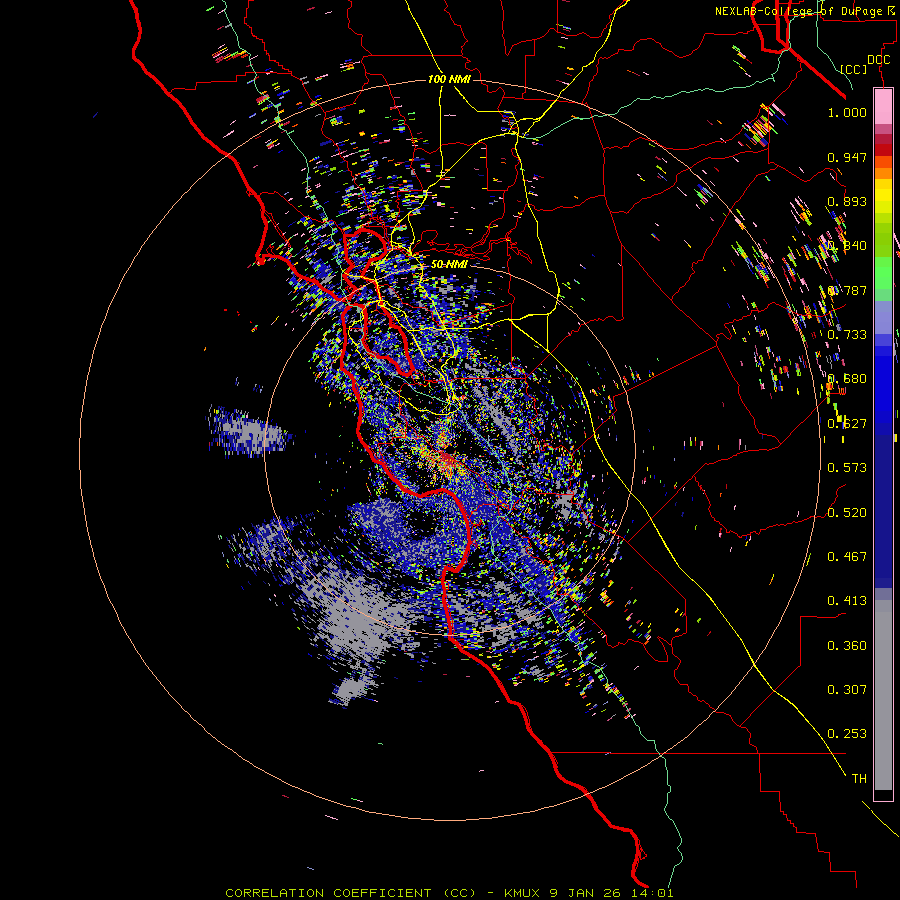
Task: Select the 0.360 legend value
Action: click(x=847, y=645)
